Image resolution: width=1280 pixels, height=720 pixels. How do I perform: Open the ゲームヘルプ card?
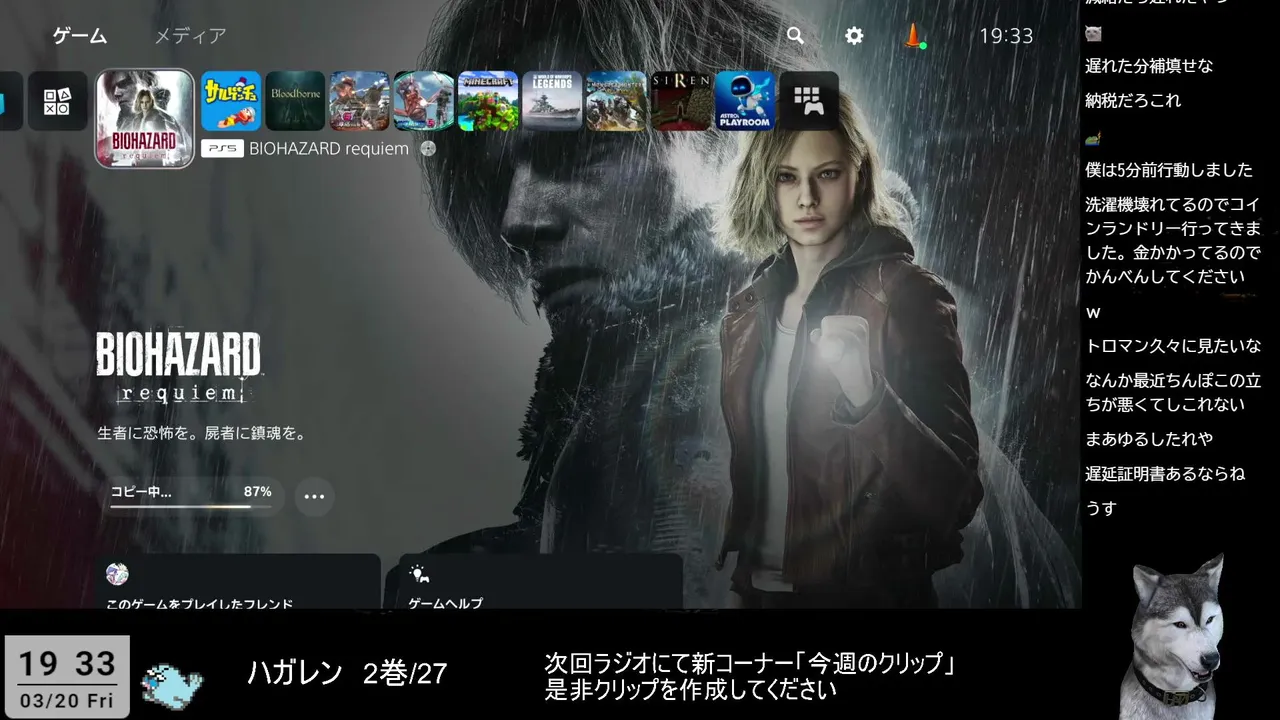pos(541,581)
